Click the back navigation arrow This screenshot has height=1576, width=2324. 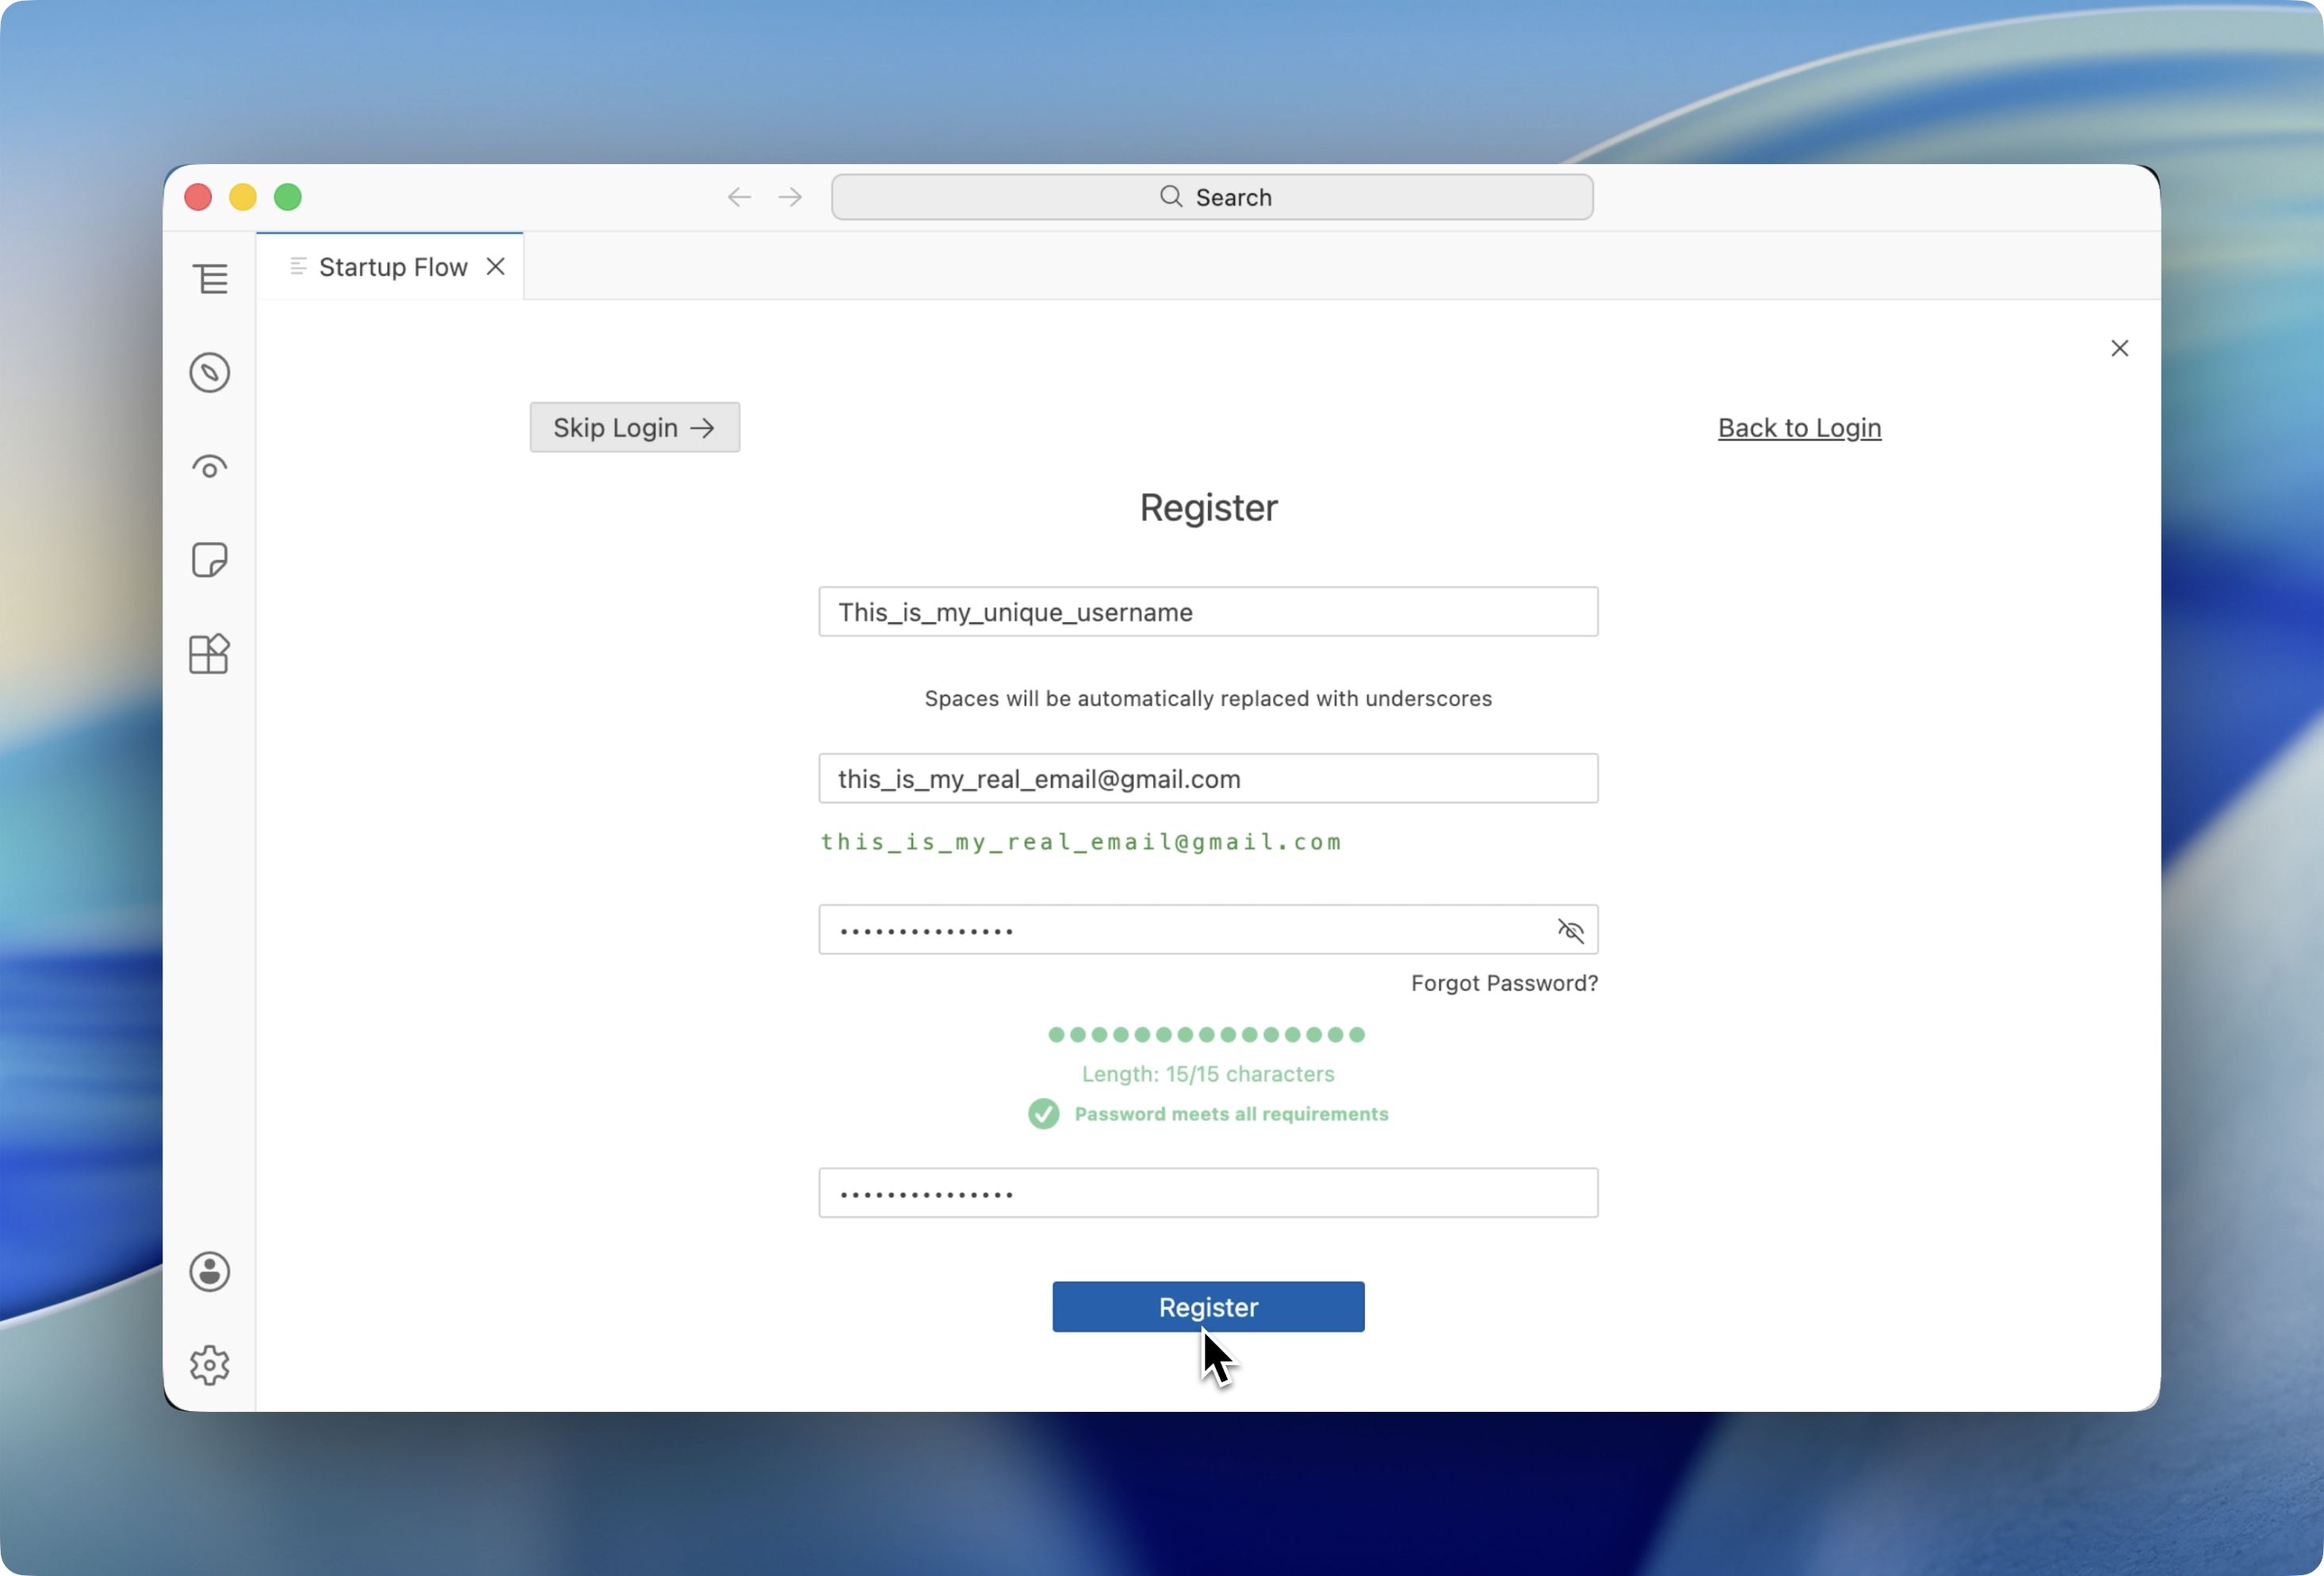[740, 196]
